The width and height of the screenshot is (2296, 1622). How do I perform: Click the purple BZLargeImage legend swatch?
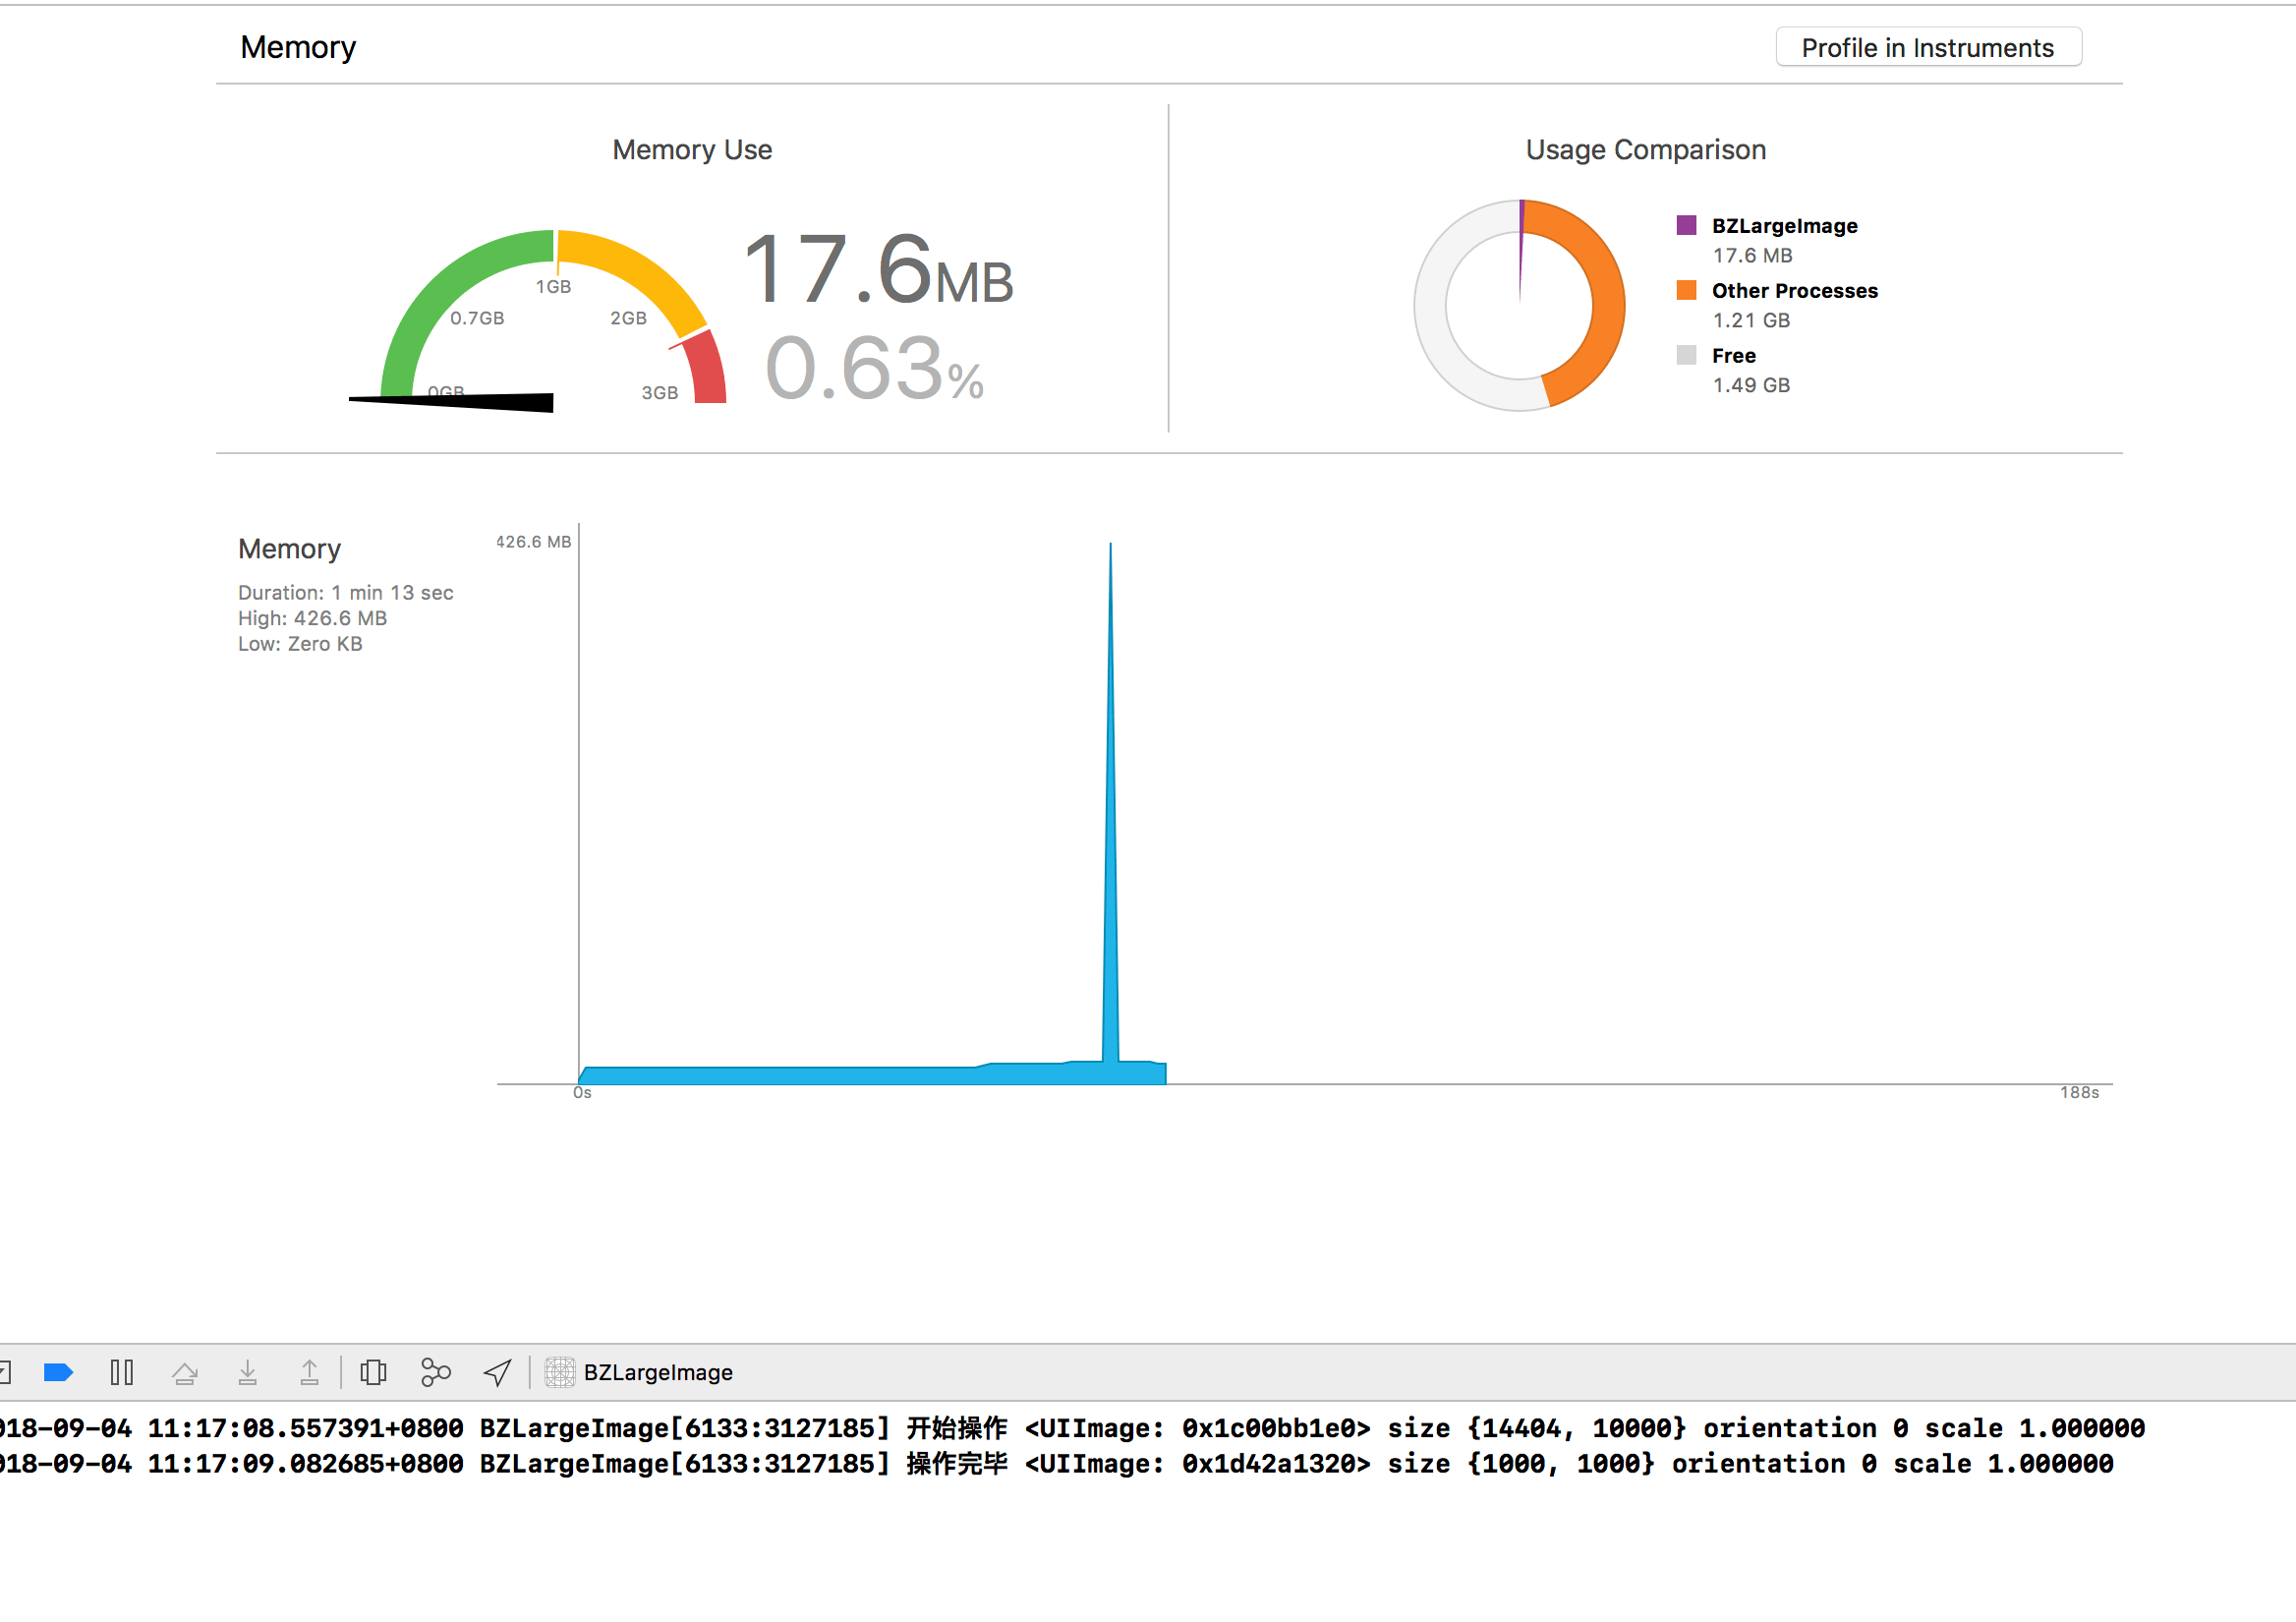1686,225
